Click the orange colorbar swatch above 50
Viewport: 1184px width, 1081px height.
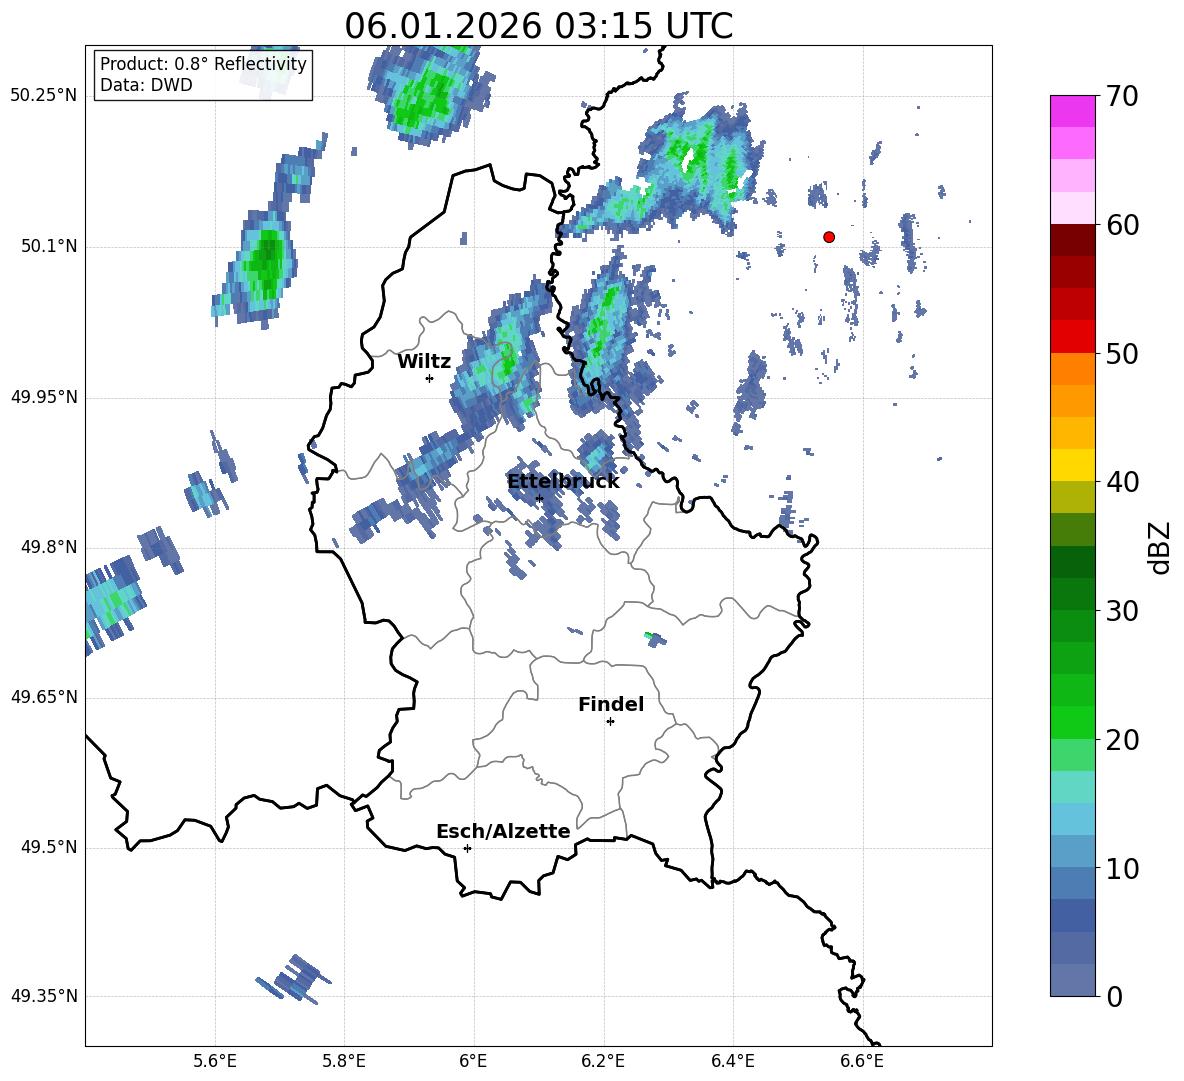[x=1072, y=368]
